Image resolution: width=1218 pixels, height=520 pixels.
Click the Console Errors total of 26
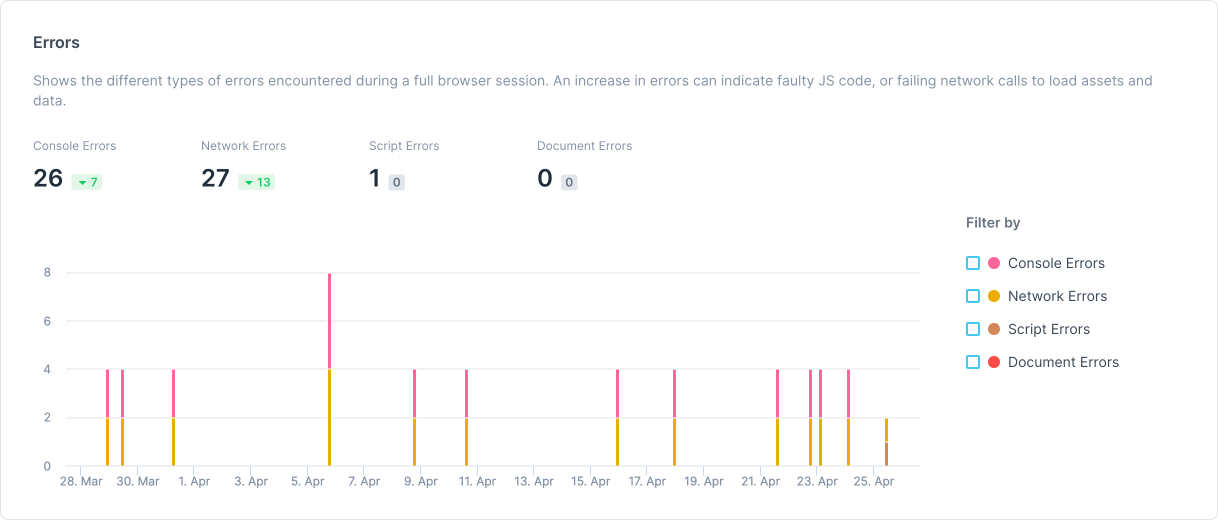48,179
